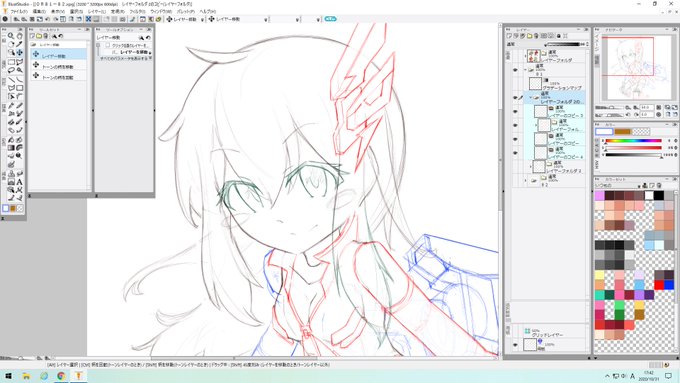
Task: Select トーンの柄を移動 sub tool
Action: coord(59,65)
